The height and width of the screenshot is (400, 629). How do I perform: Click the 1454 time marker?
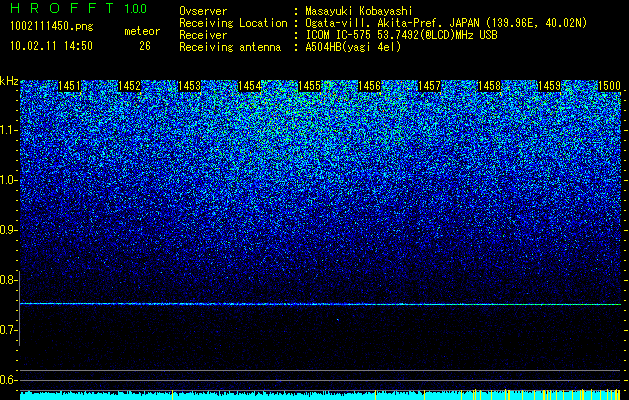coord(250,86)
